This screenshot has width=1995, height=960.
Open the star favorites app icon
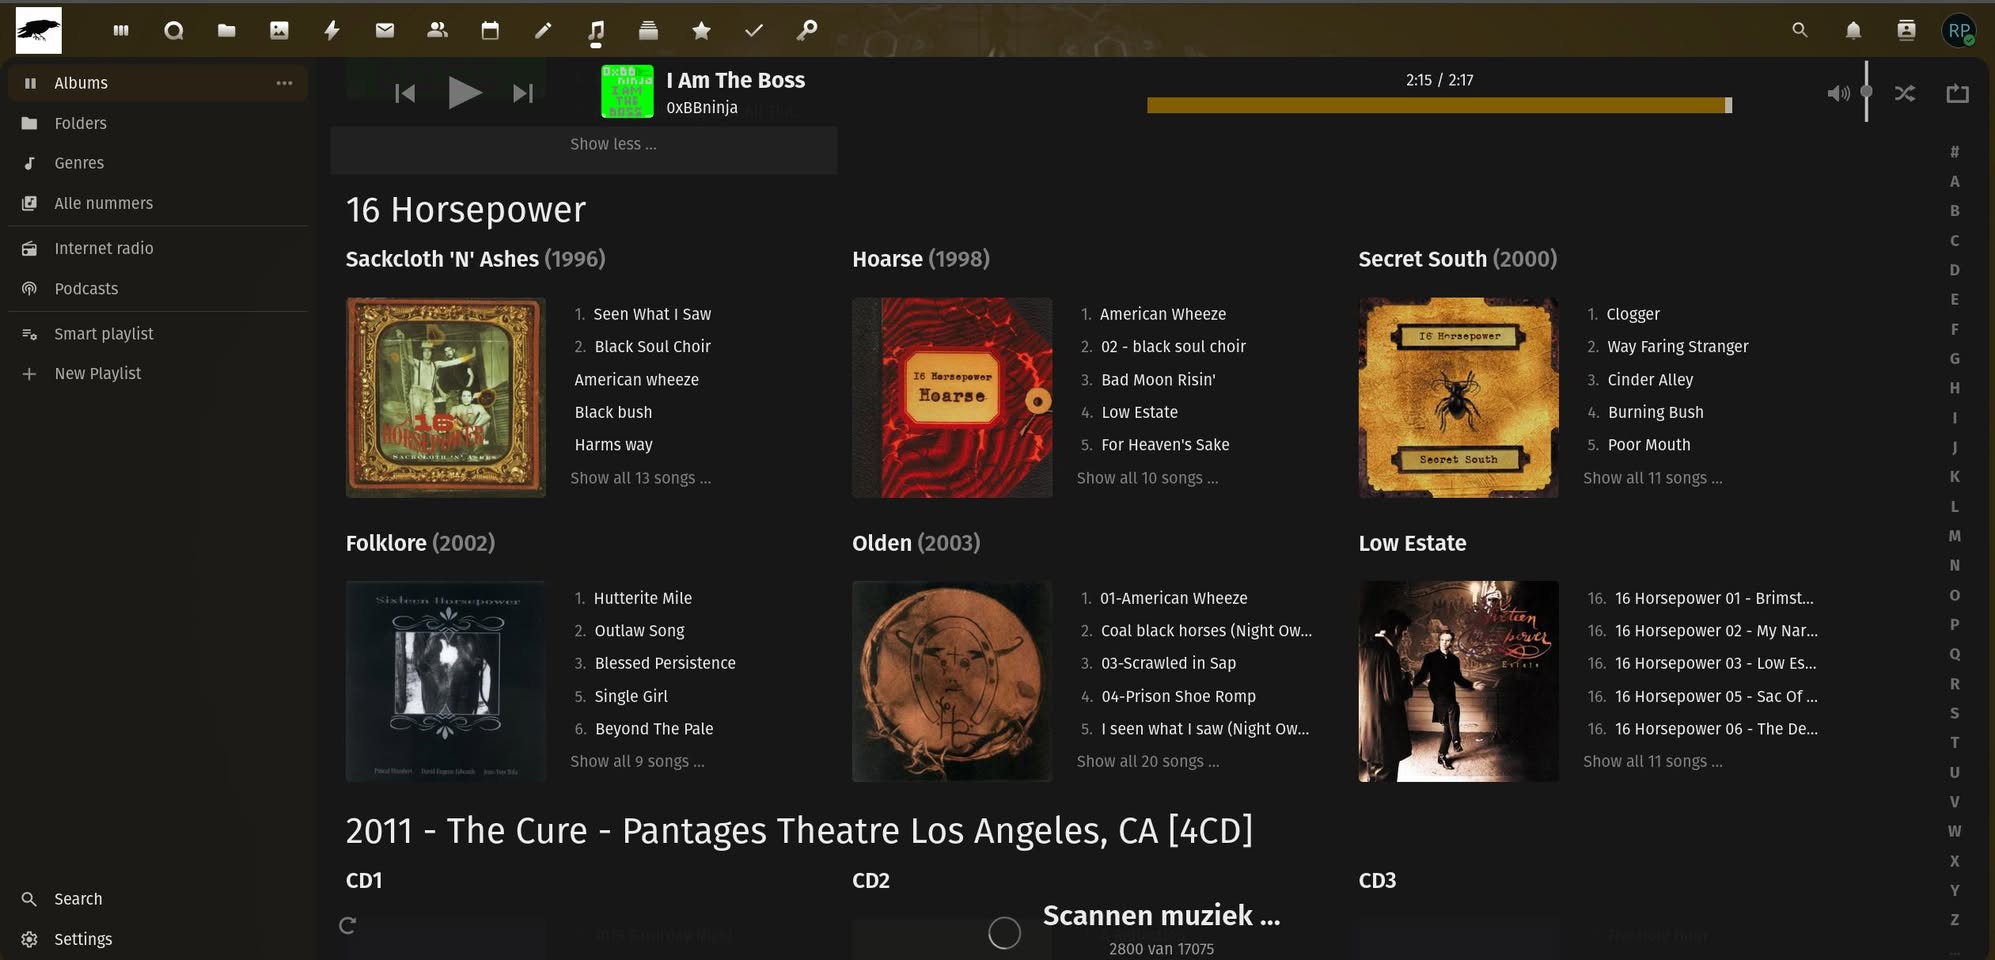pyautogui.click(x=701, y=31)
